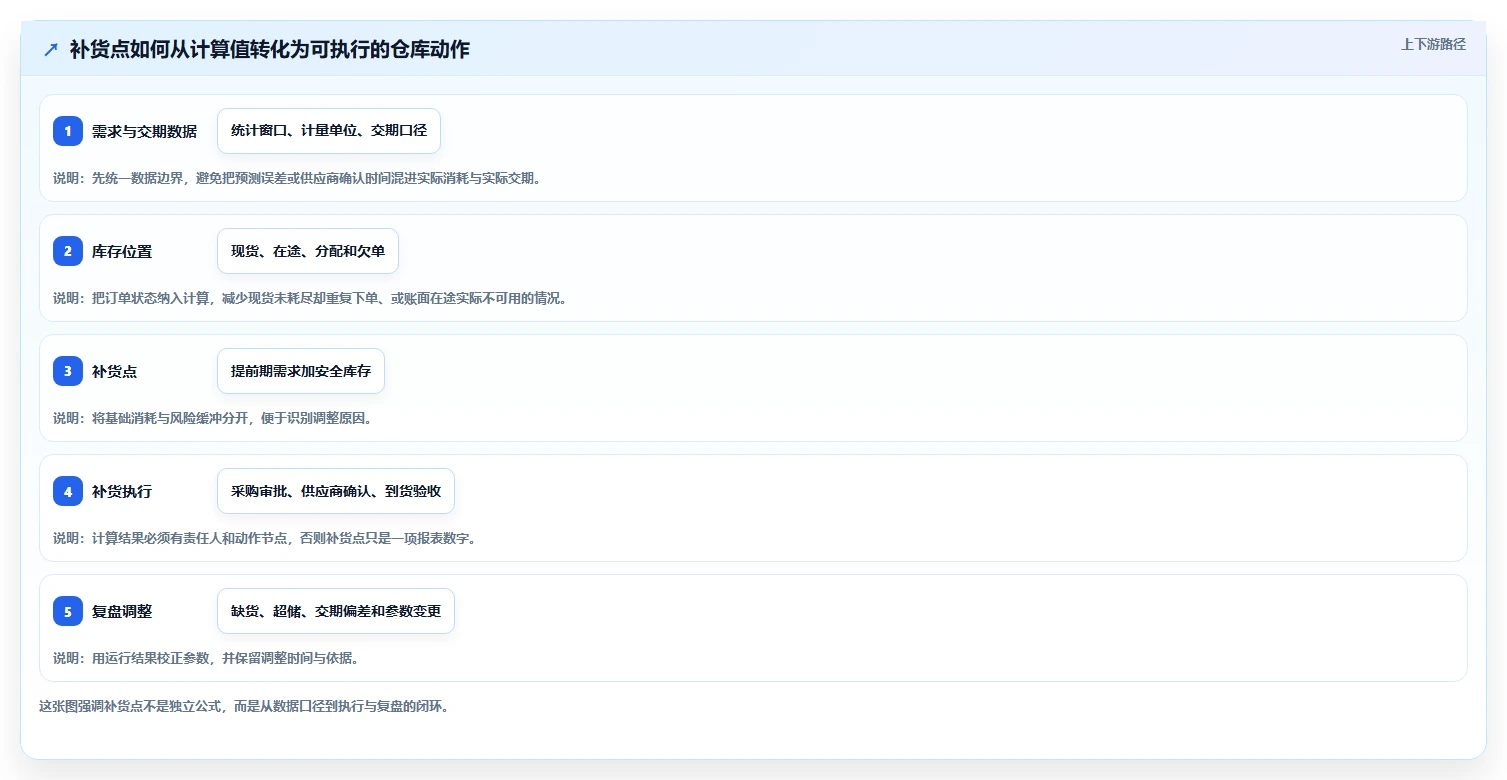Viewport: 1507px width, 780px height.
Task: Select the 提前期需求加安全库存 chip
Action: pos(301,371)
